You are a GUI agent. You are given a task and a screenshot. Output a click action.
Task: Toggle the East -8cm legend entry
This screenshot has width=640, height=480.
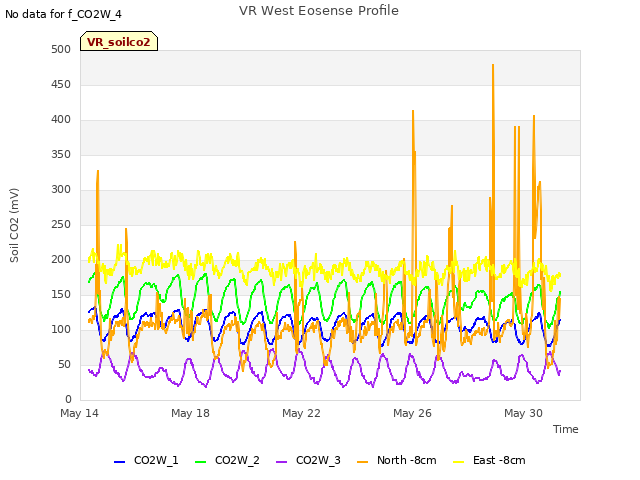click(x=489, y=460)
